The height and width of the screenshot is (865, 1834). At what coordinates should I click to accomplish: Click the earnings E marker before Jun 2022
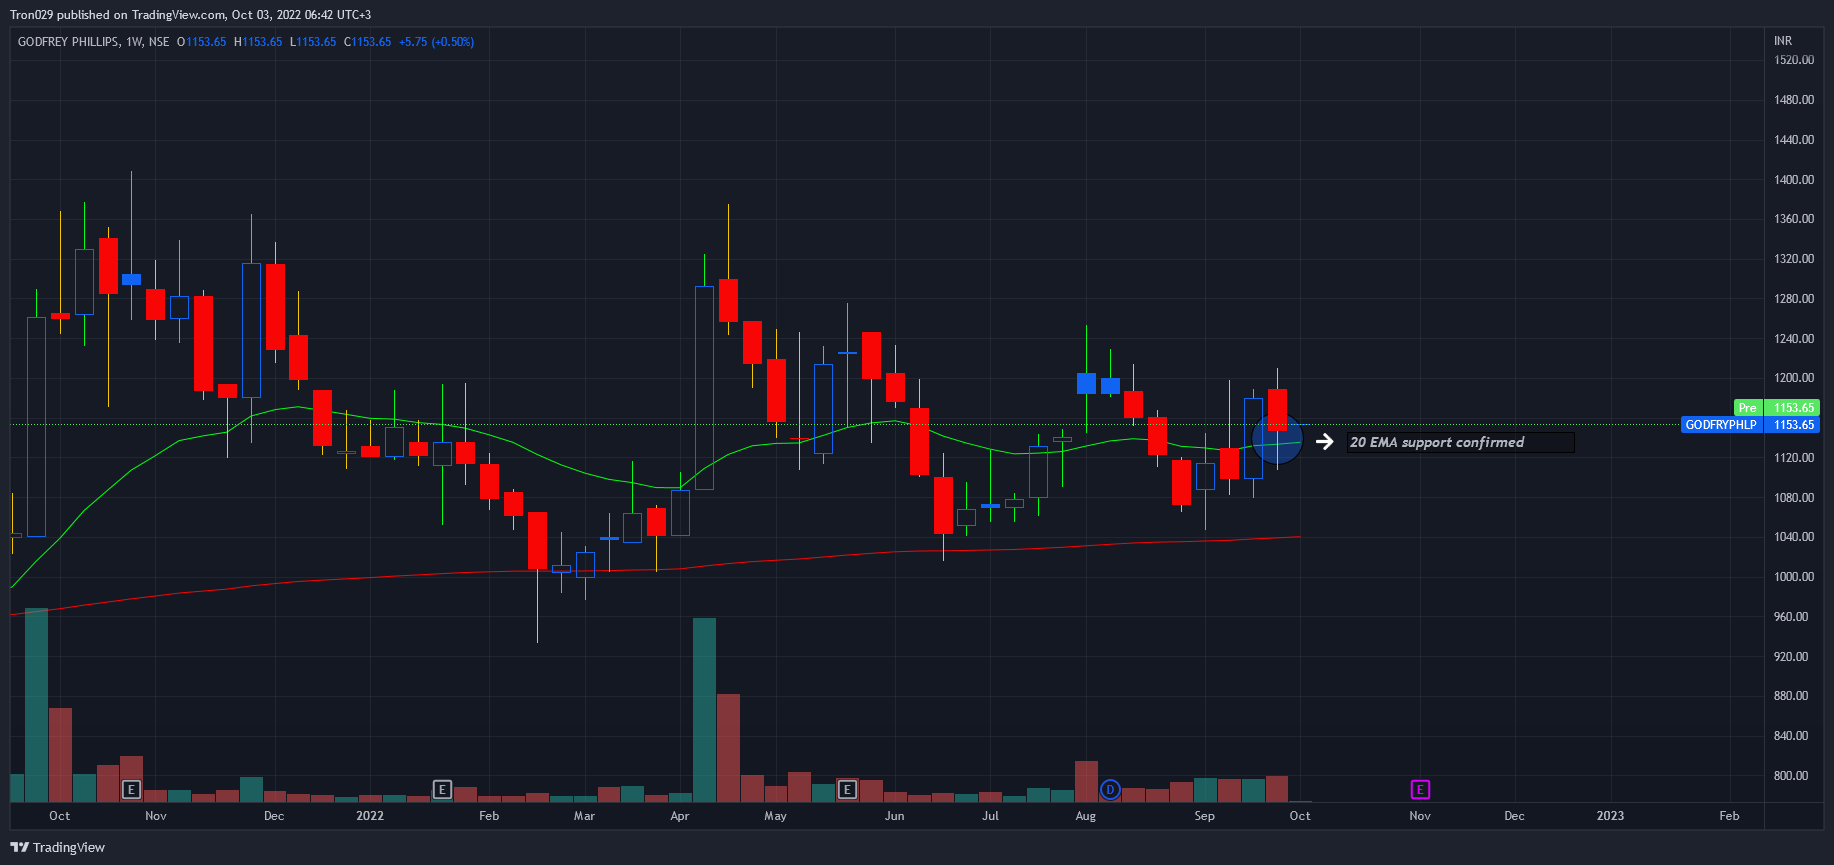(847, 790)
